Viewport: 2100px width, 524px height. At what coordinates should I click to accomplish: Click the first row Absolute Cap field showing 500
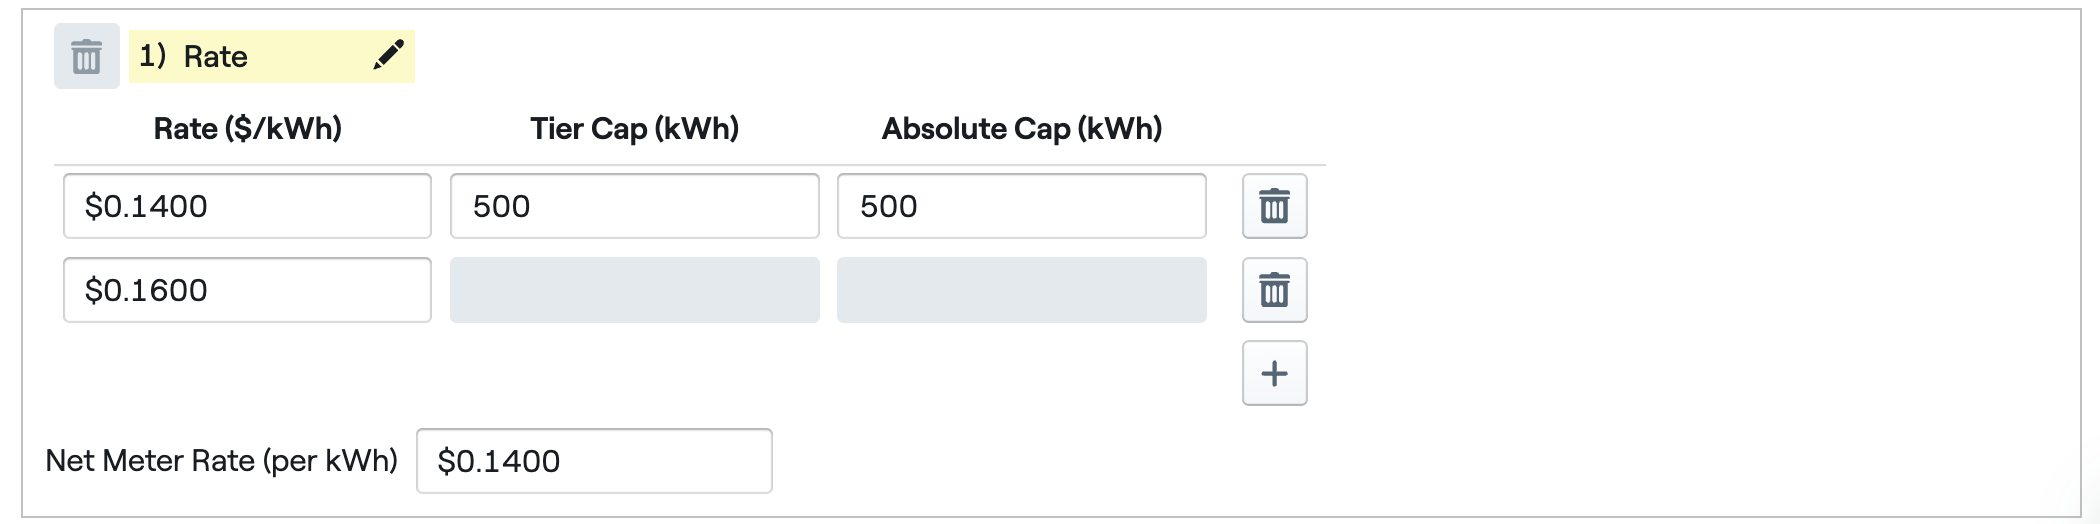1021,206
